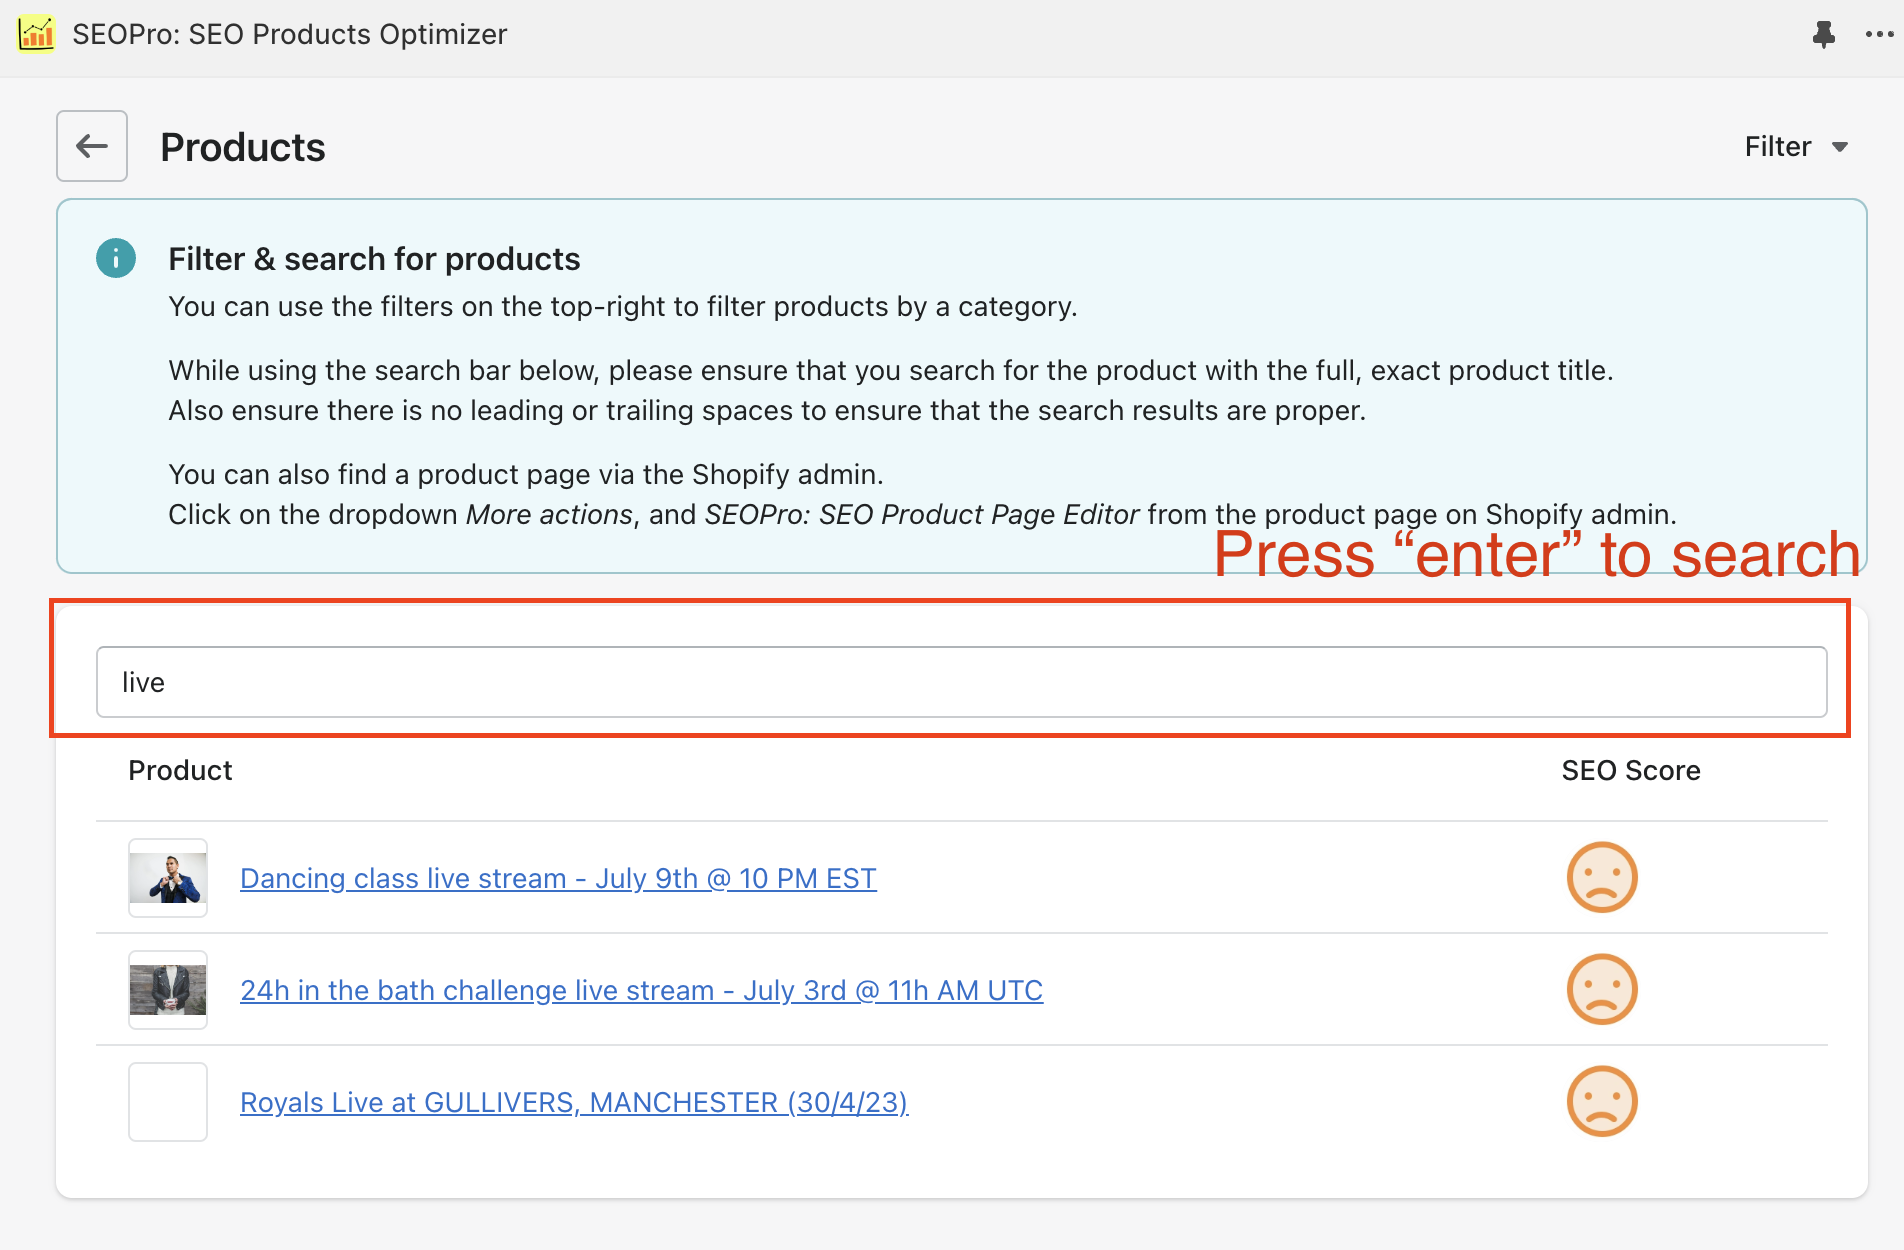Go back using the arrow button
Viewport: 1904px width, 1250px height.
pos(92,146)
